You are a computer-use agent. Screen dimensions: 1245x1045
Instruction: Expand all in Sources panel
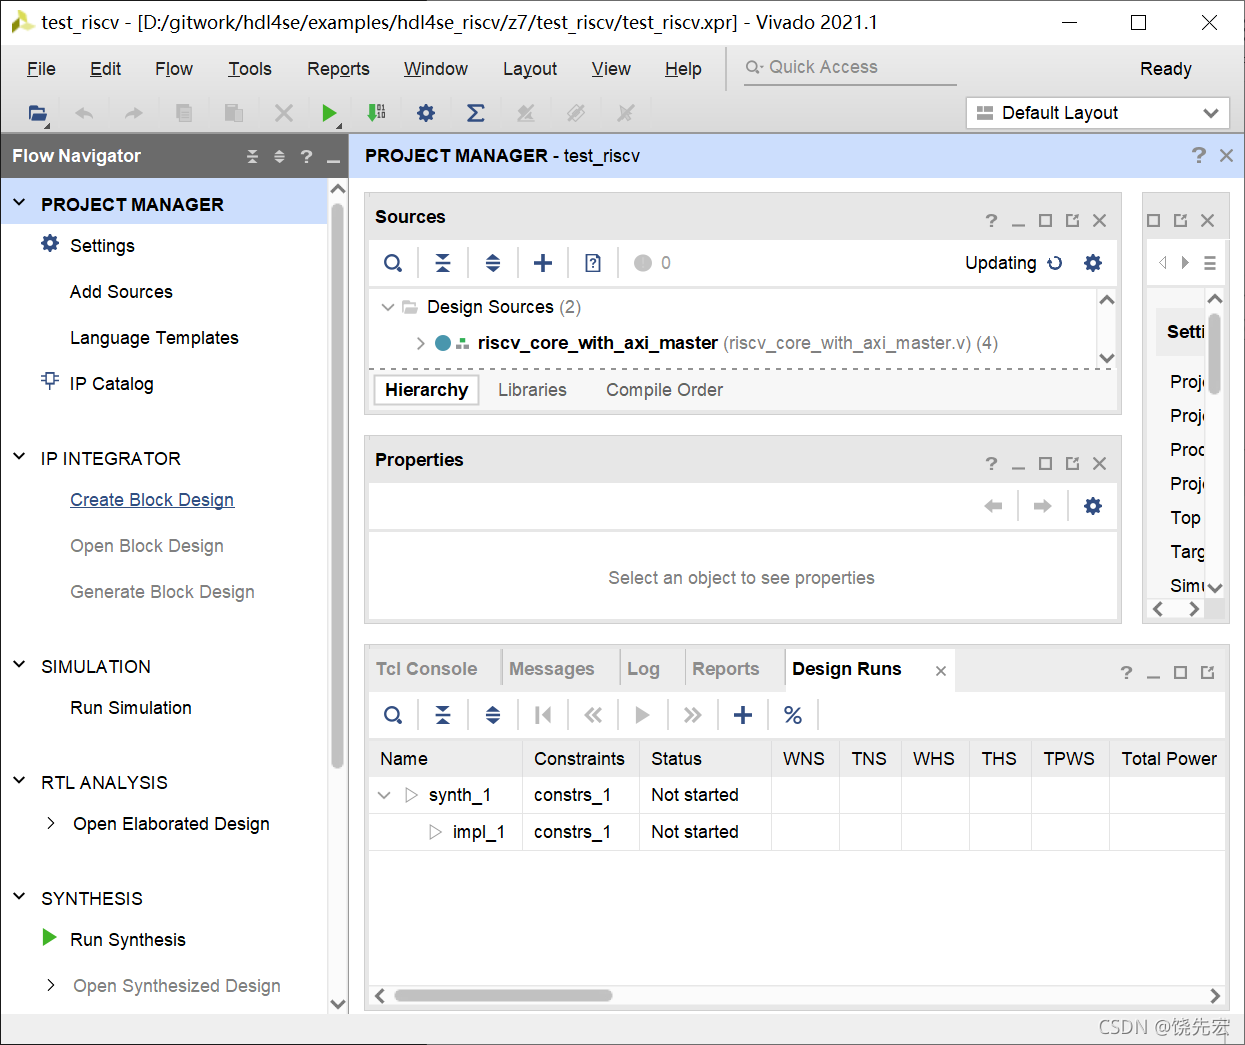pos(493,263)
